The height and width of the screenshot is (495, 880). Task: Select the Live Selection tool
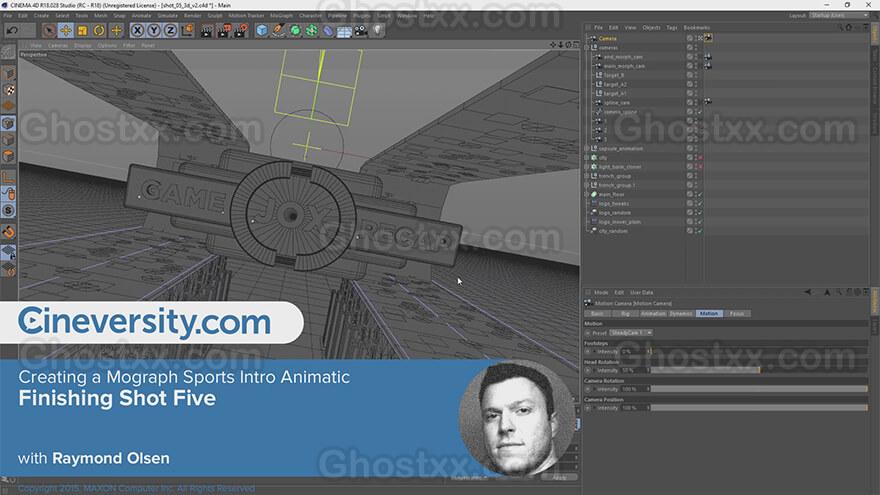coord(49,30)
